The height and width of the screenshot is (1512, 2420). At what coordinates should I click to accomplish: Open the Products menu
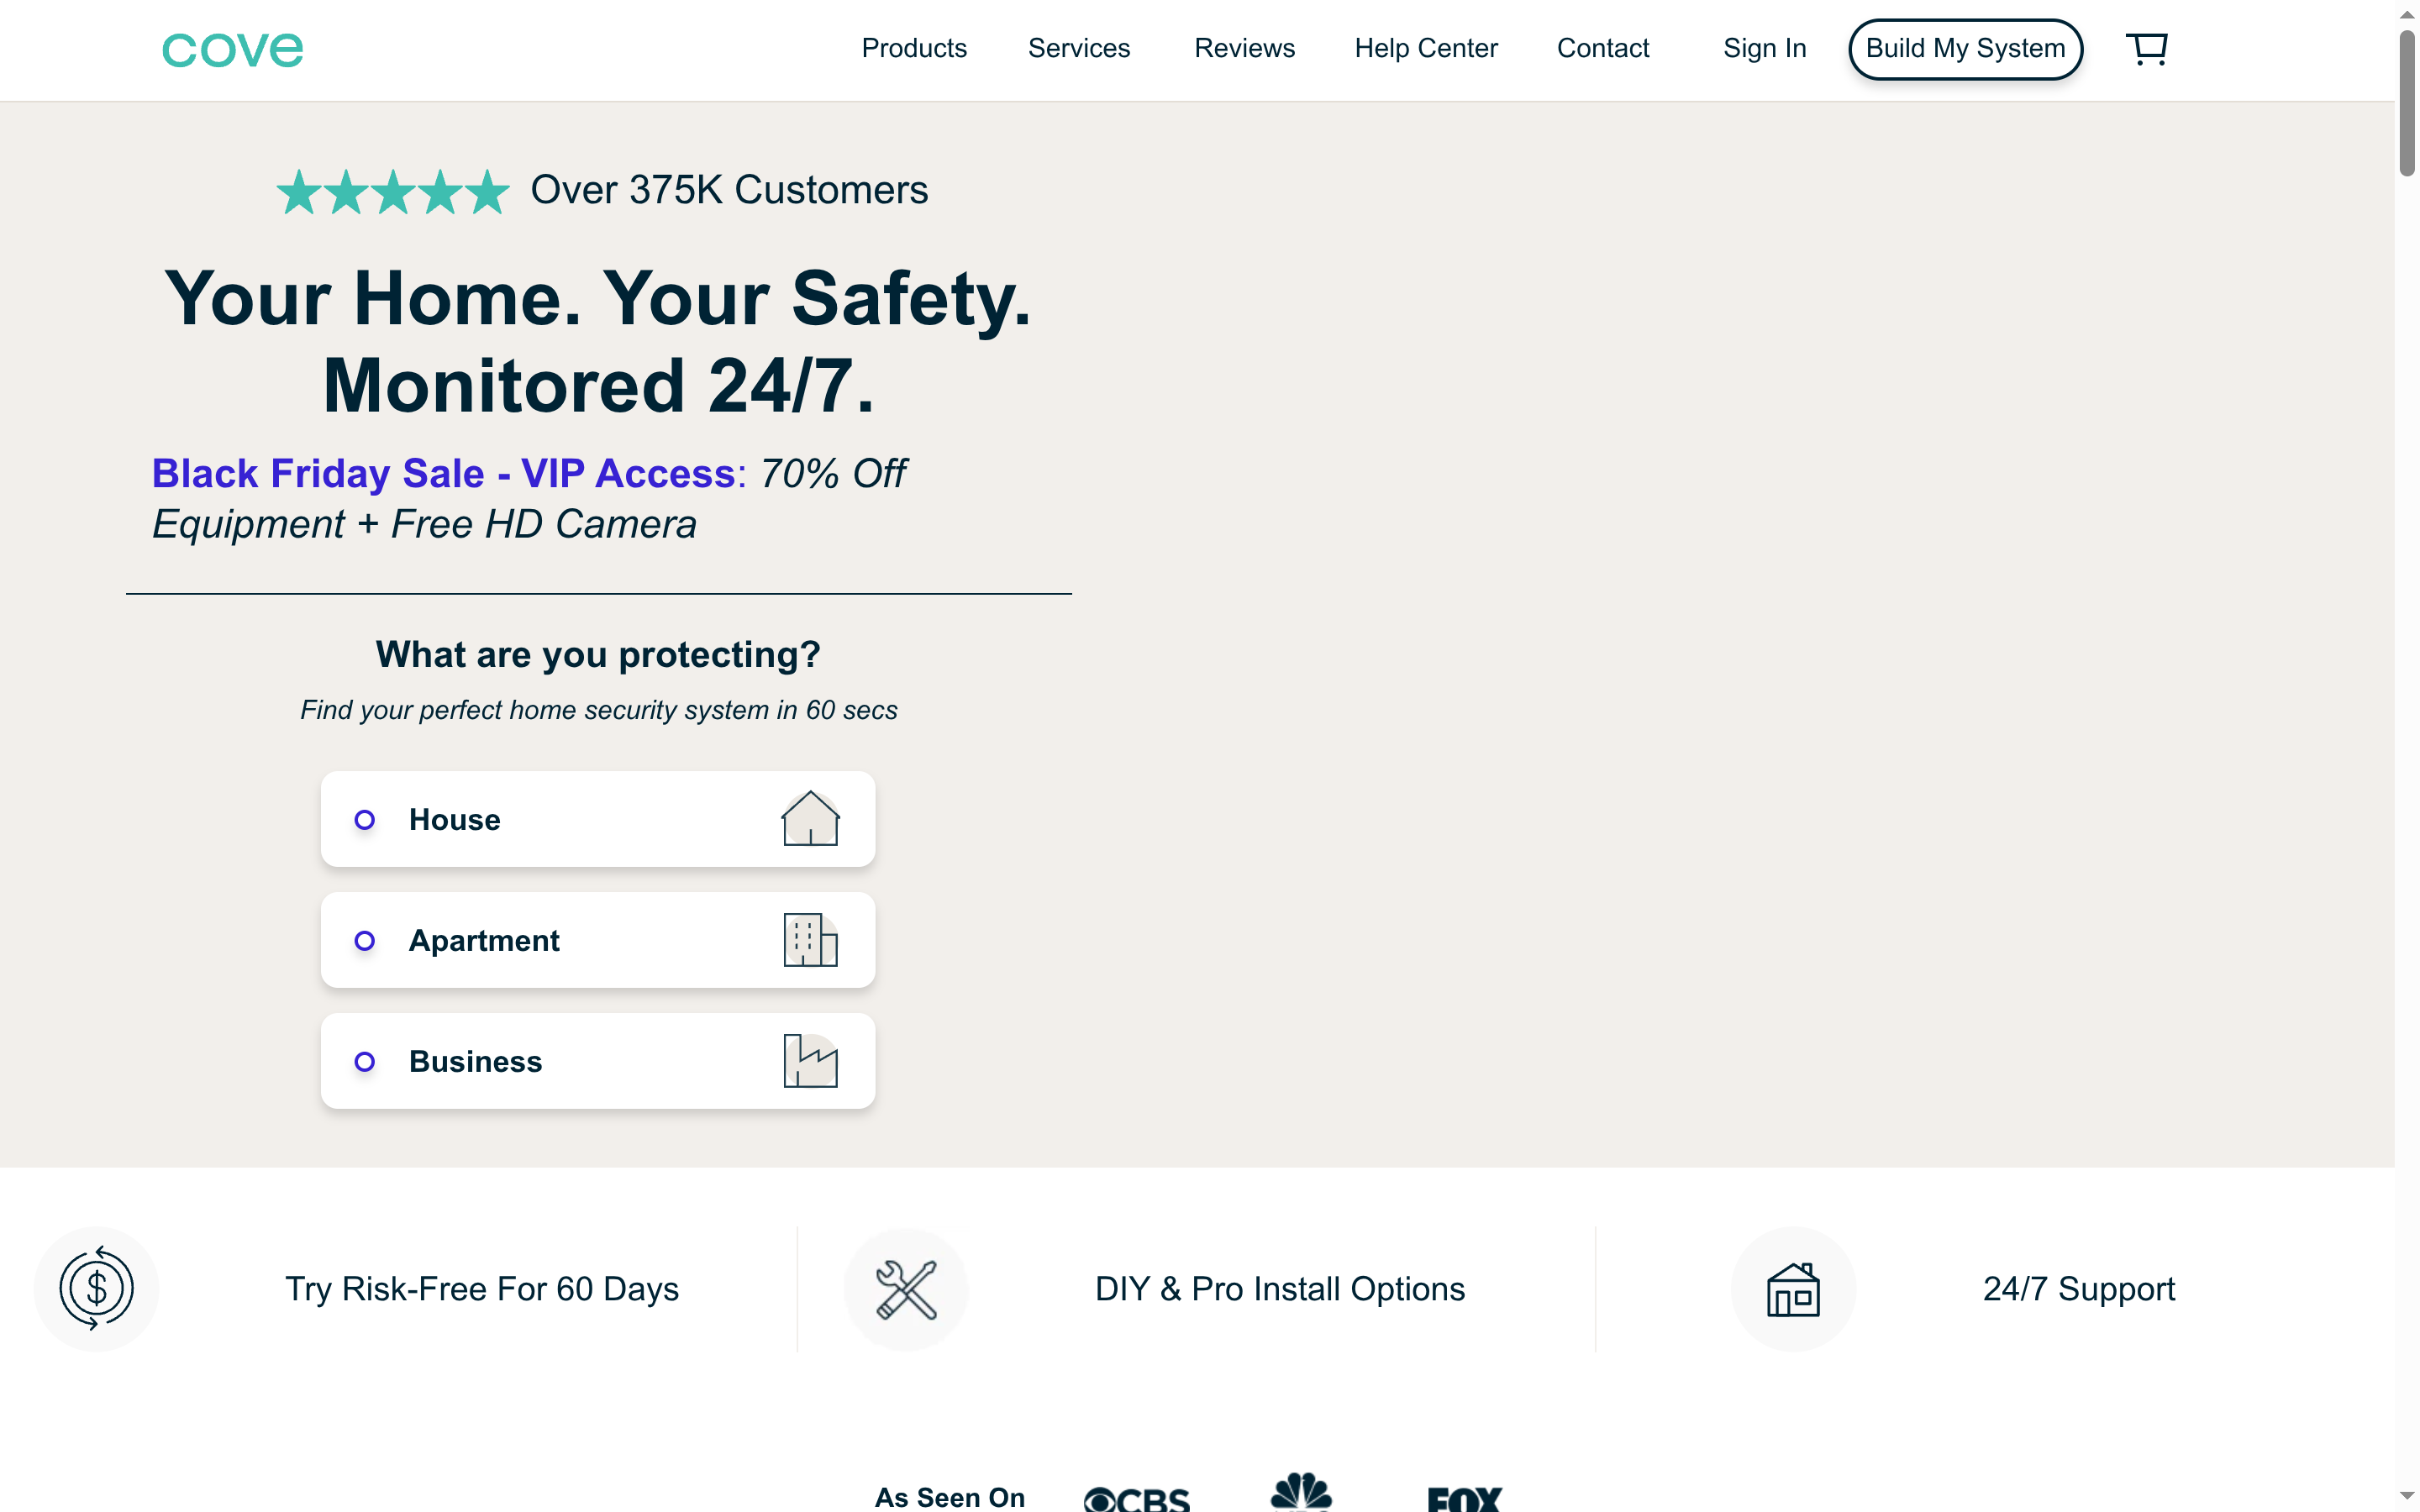coord(914,48)
